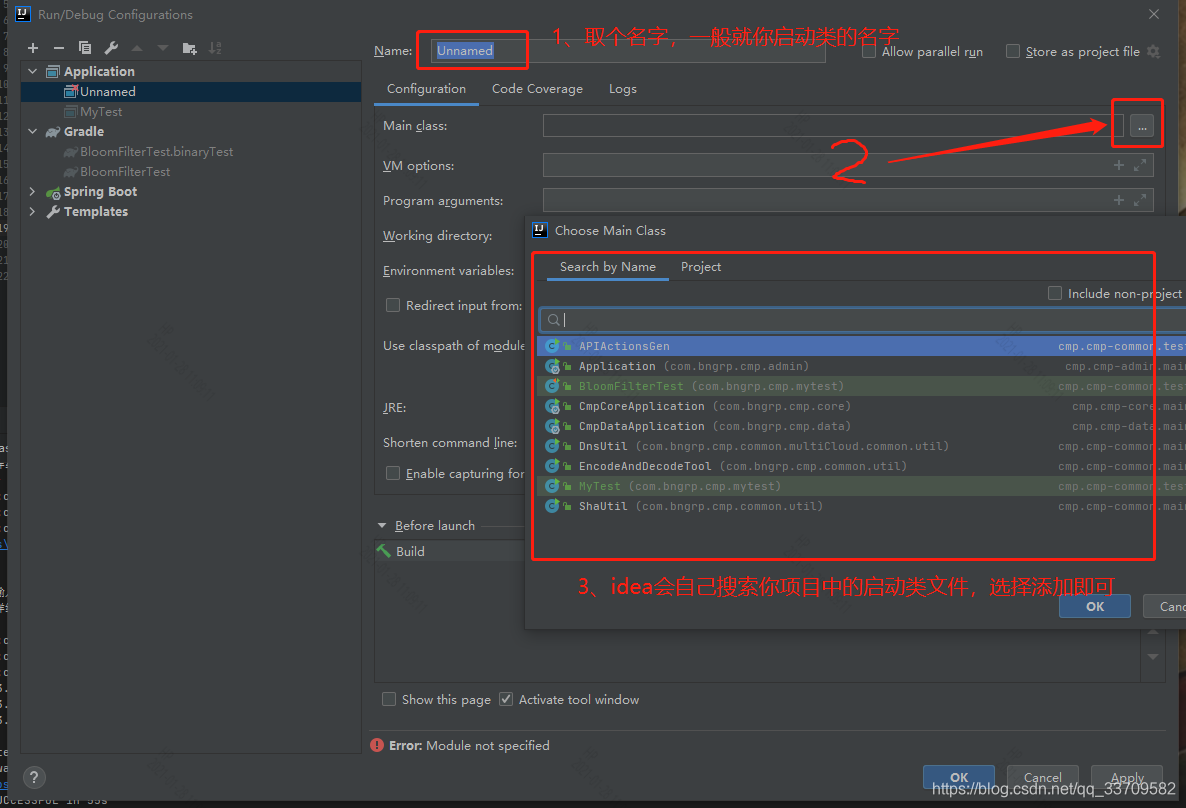Expand the Program arguments field
This screenshot has height=808, width=1186.
1140,200
